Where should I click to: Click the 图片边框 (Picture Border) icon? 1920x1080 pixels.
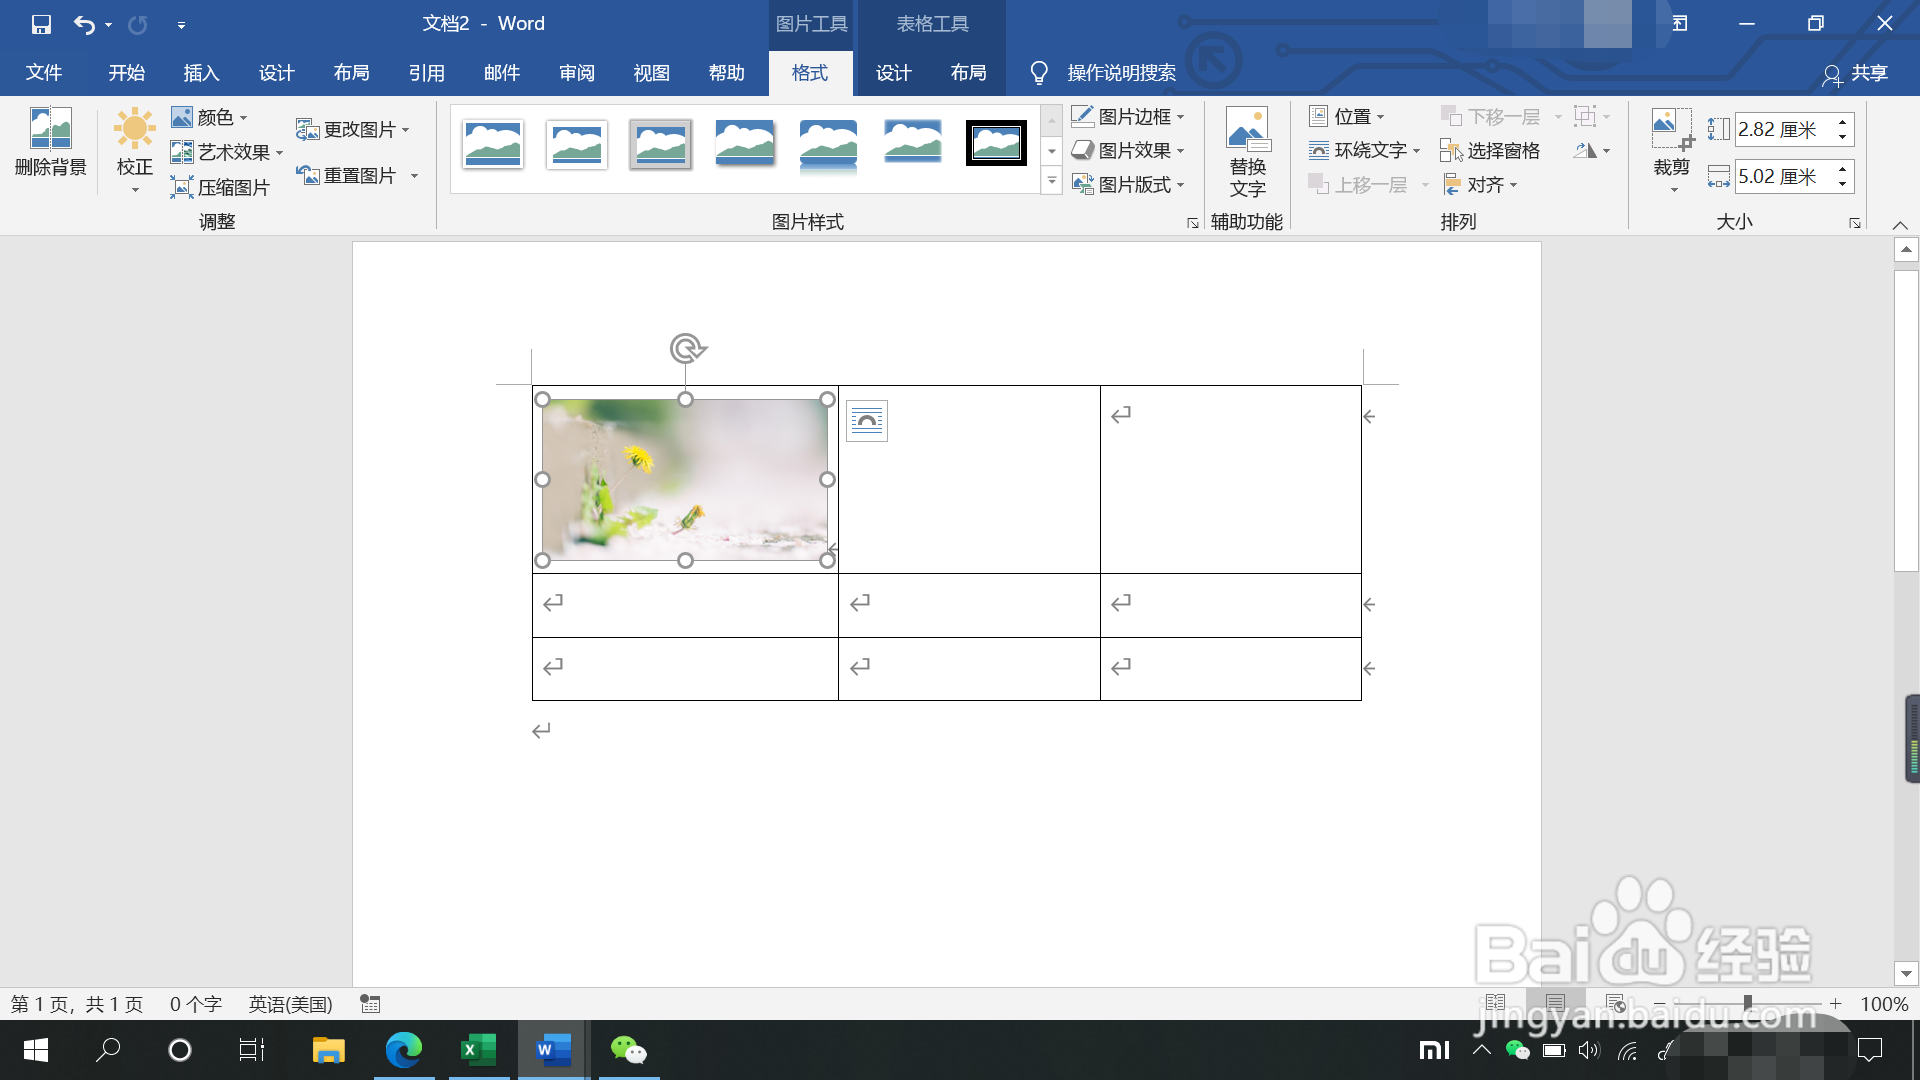pyautogui.click(x=1129, y=116)
